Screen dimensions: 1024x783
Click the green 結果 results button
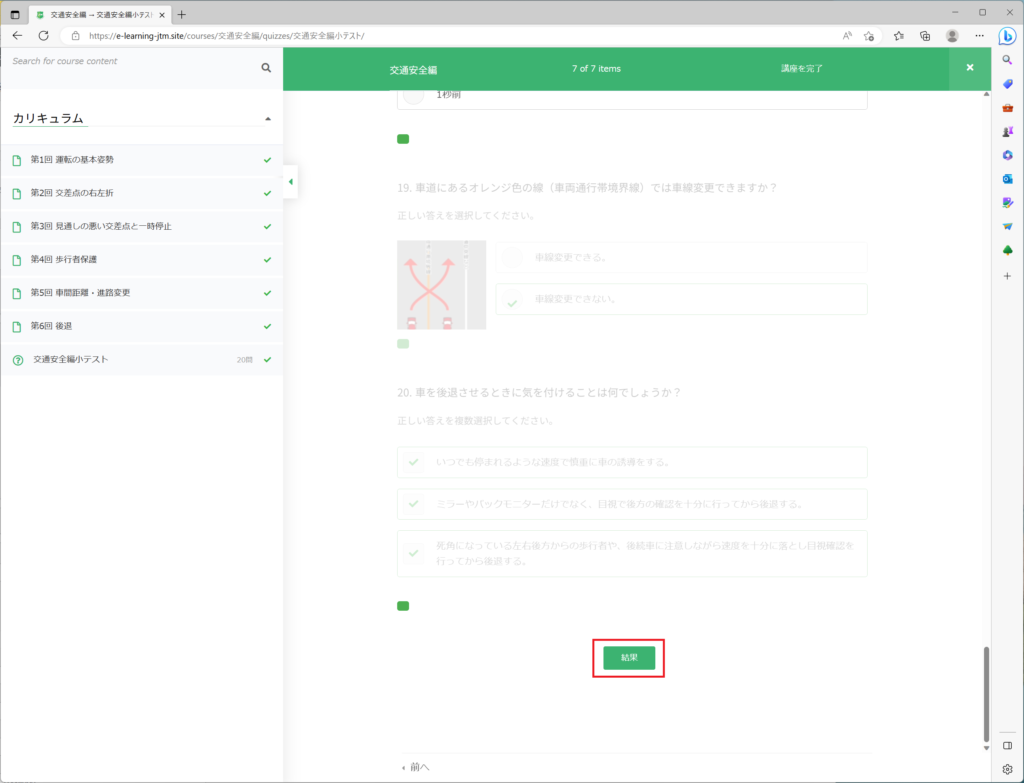[628, 658]
